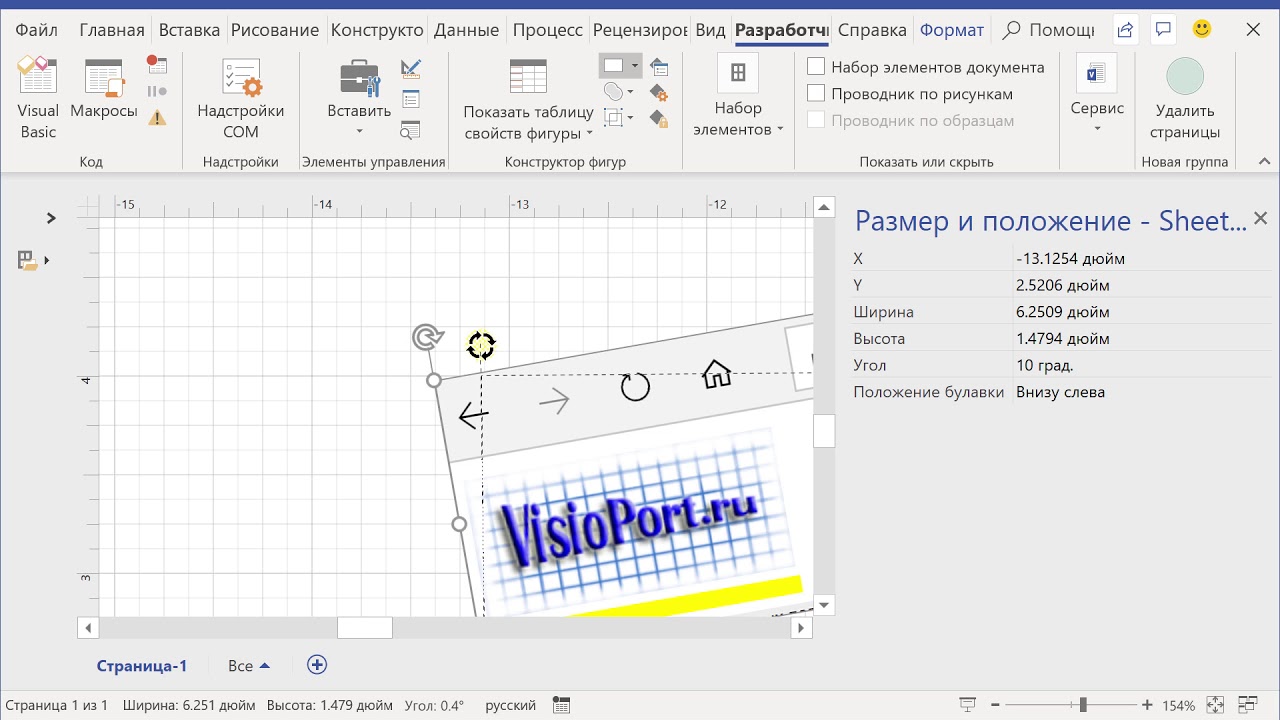Switch to the Главная tab

pos(112,30)
